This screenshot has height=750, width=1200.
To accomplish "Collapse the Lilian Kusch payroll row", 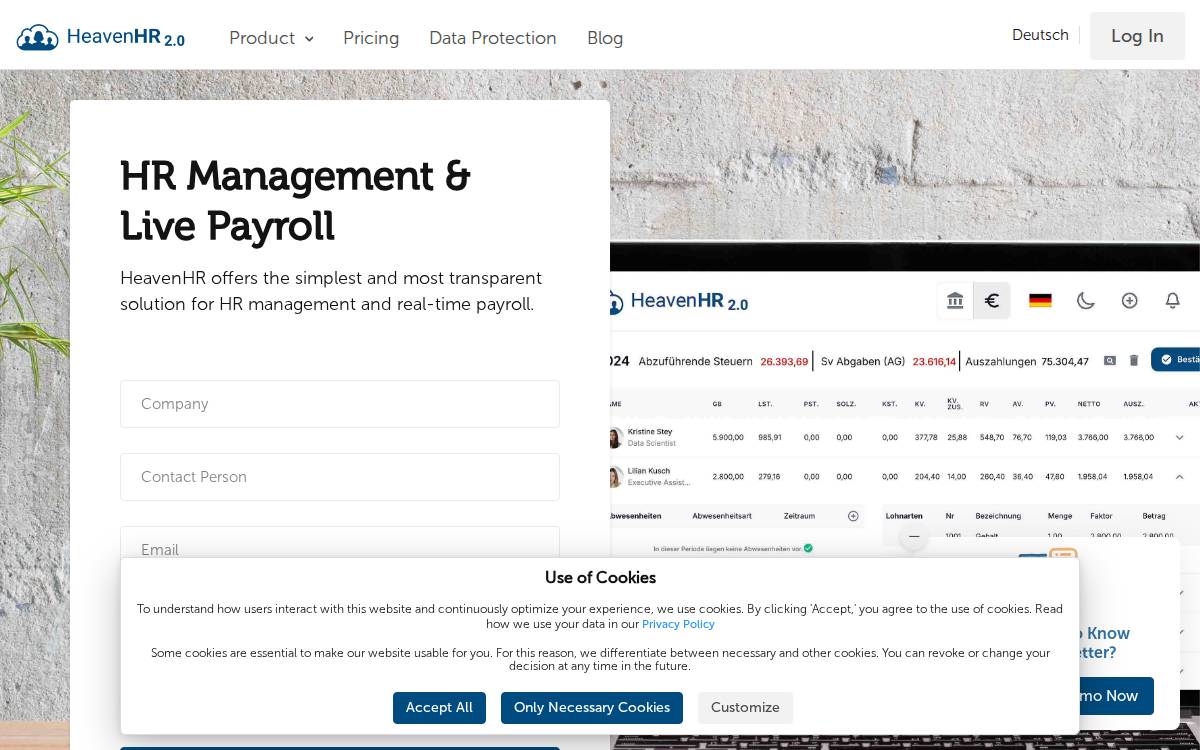I will click(x=1179, y=477).
